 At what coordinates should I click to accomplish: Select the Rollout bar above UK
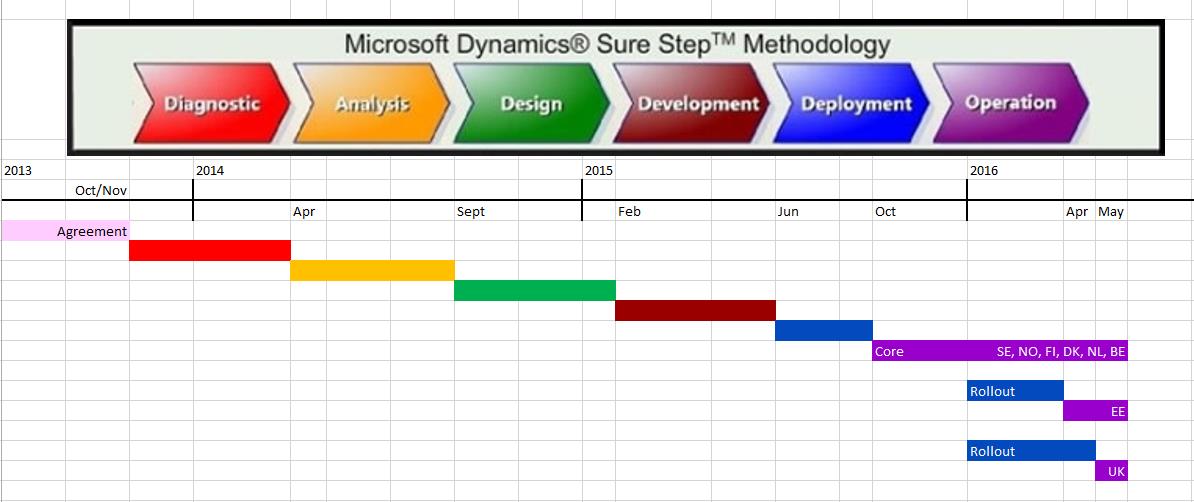[1031, 450]
